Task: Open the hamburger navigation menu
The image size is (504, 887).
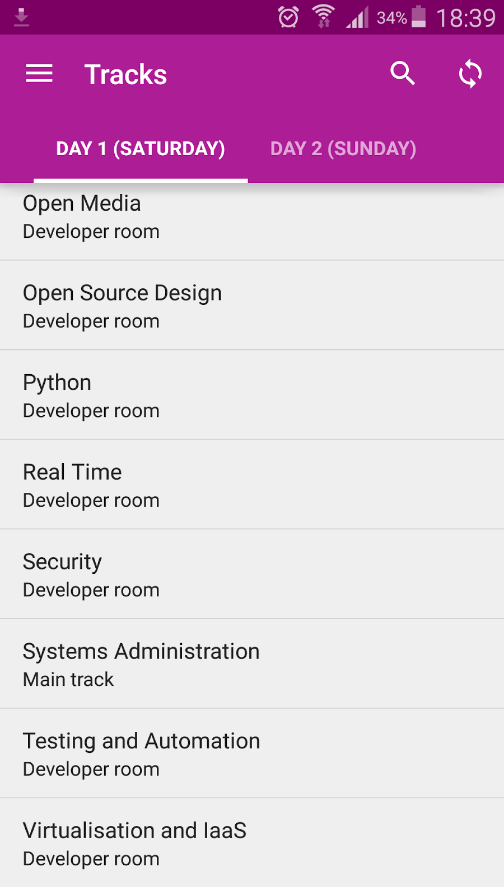Action: (39, 74)
